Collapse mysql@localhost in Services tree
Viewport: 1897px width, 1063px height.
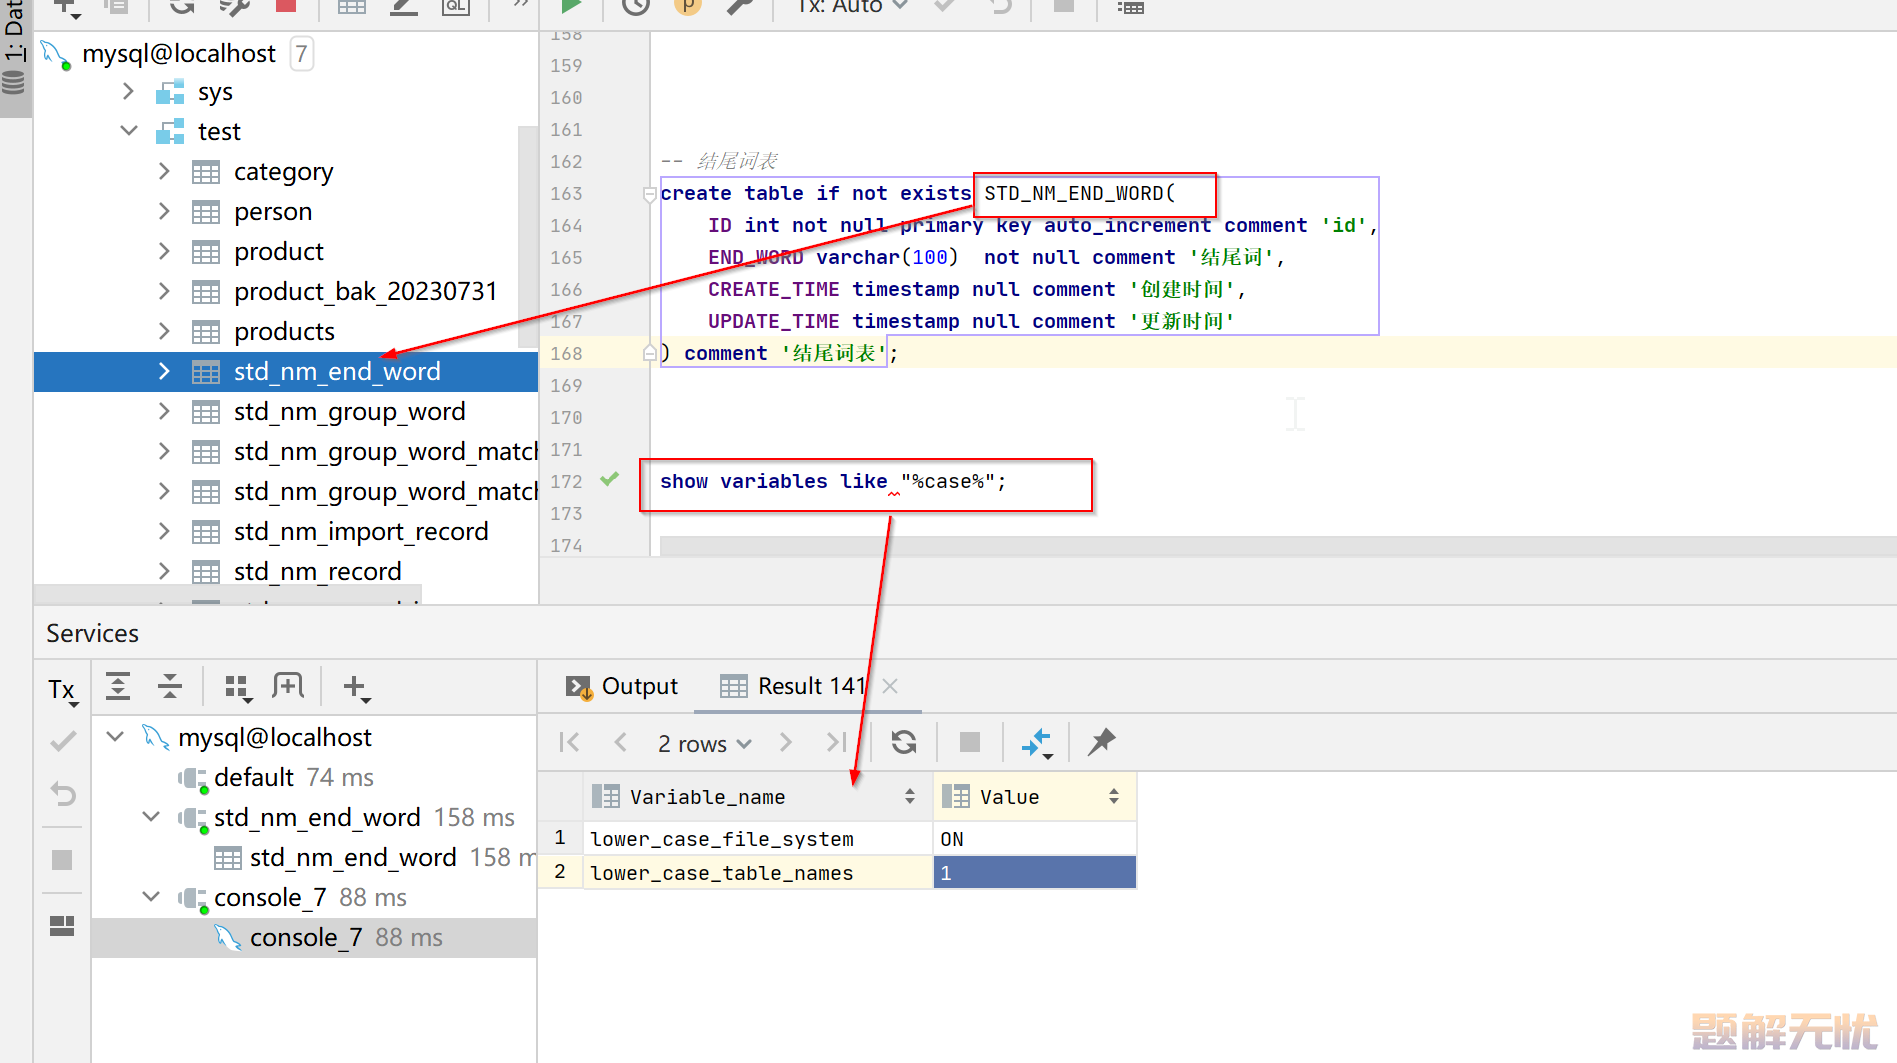tap(115, 737)
